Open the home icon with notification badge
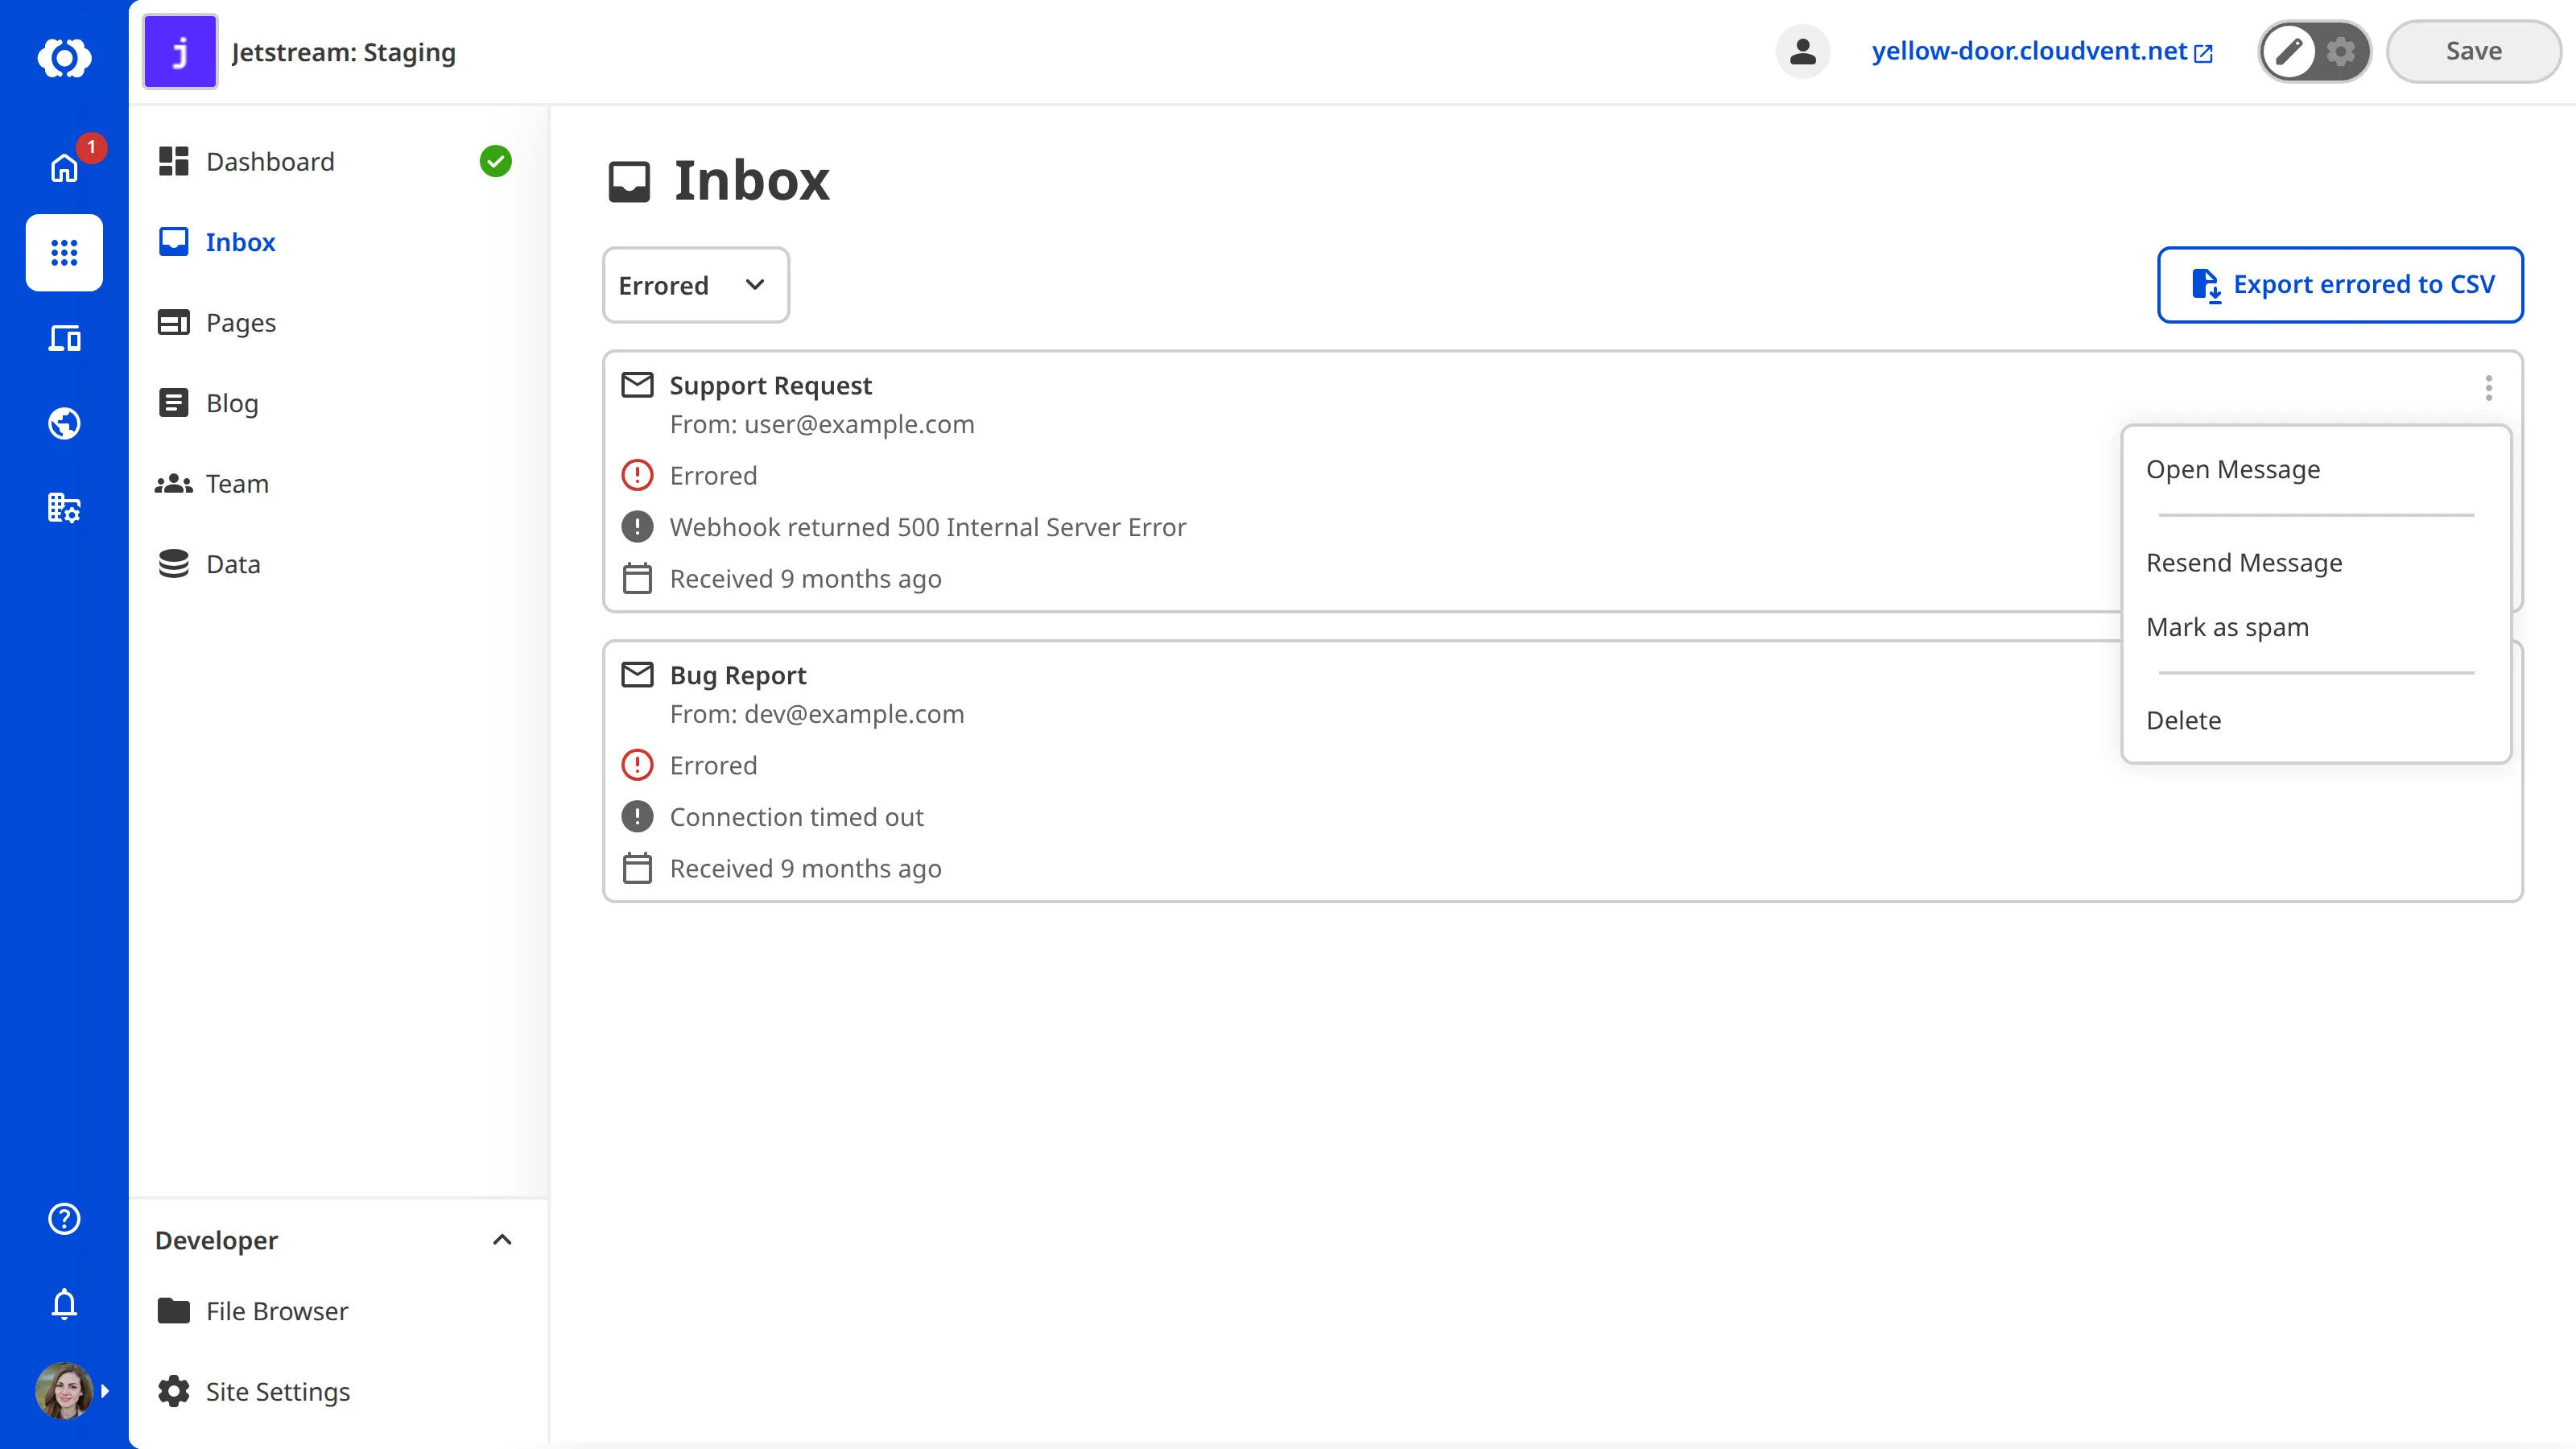Viewport: 2576px width, 1449px height. coord(64,167)
